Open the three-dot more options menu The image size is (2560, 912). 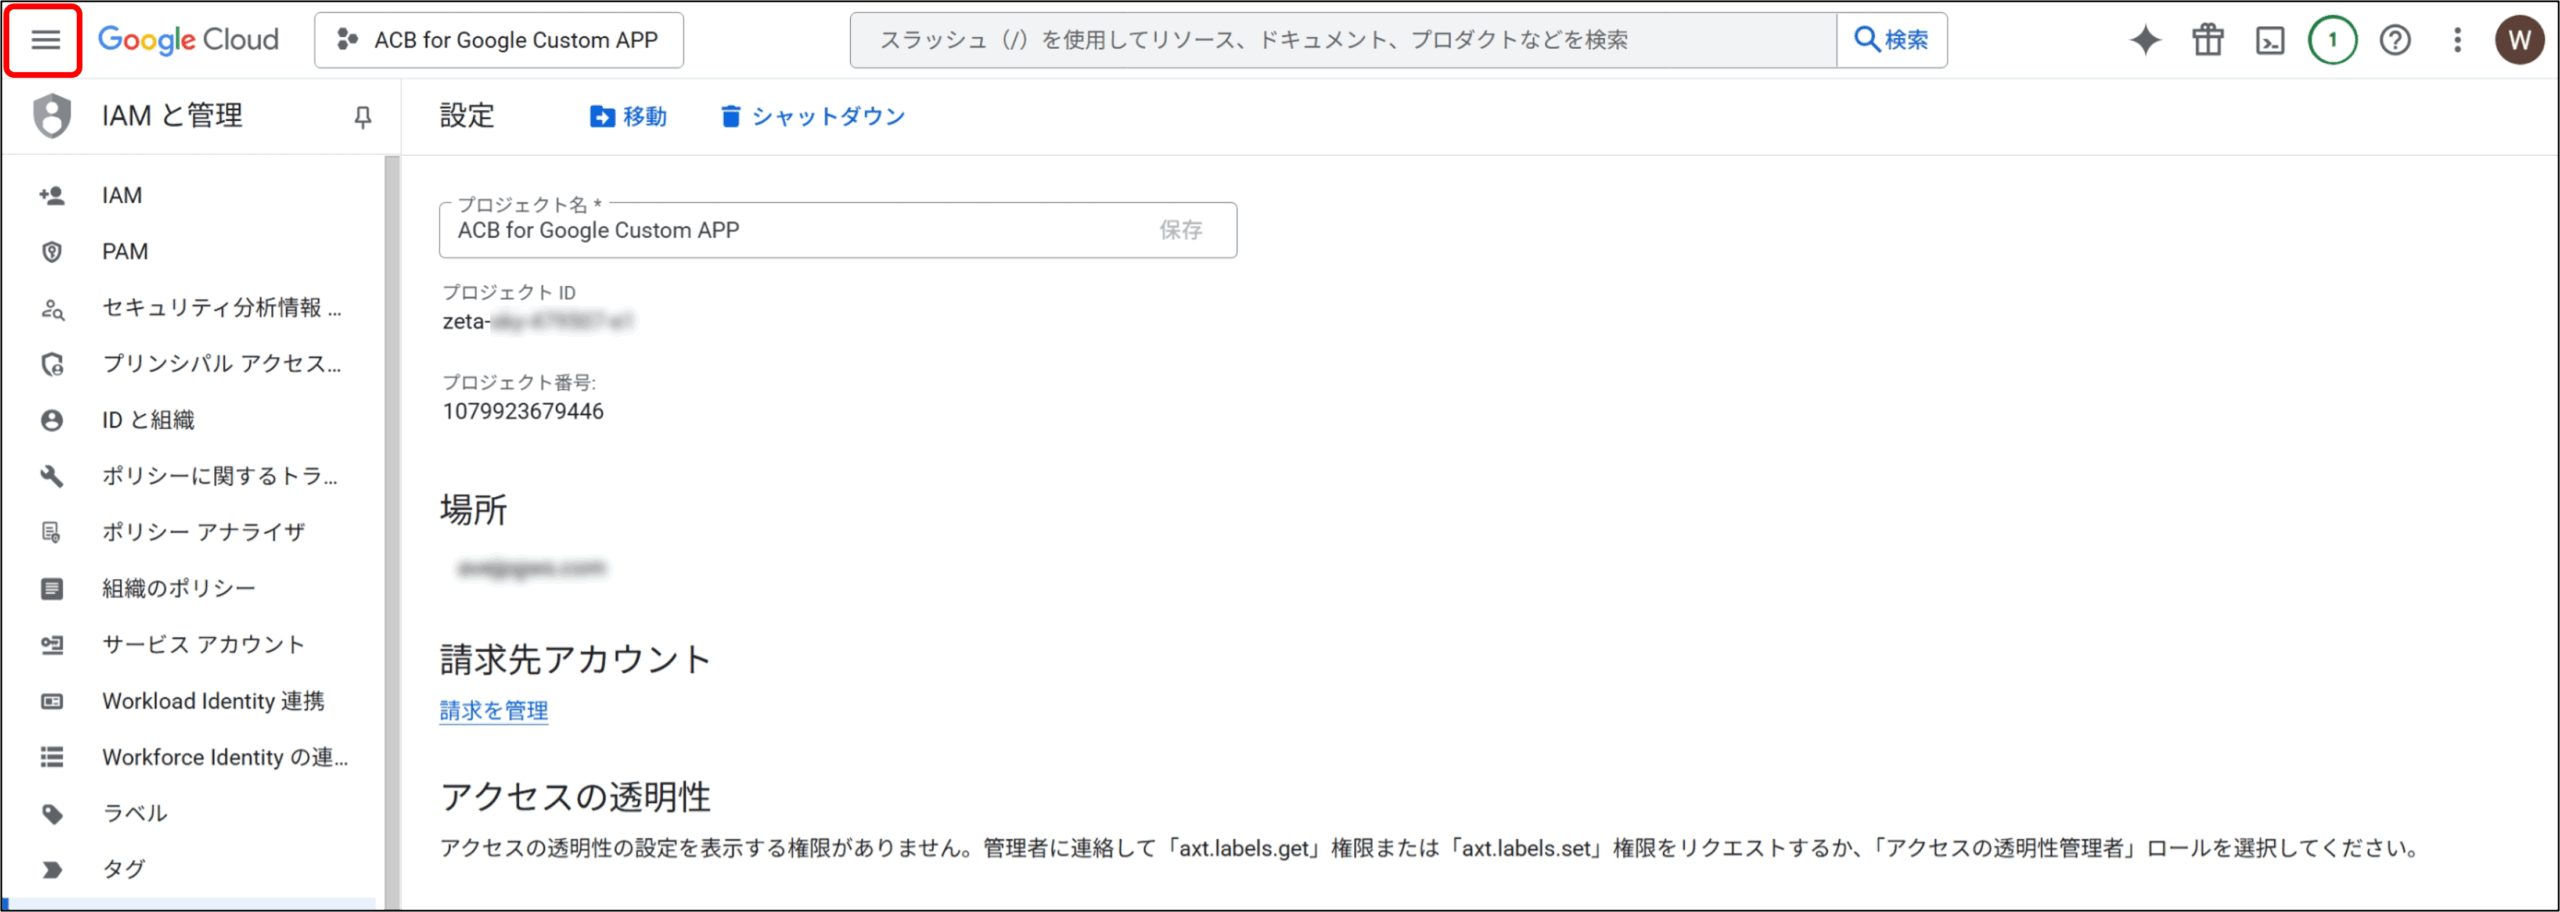(2457, 40)
